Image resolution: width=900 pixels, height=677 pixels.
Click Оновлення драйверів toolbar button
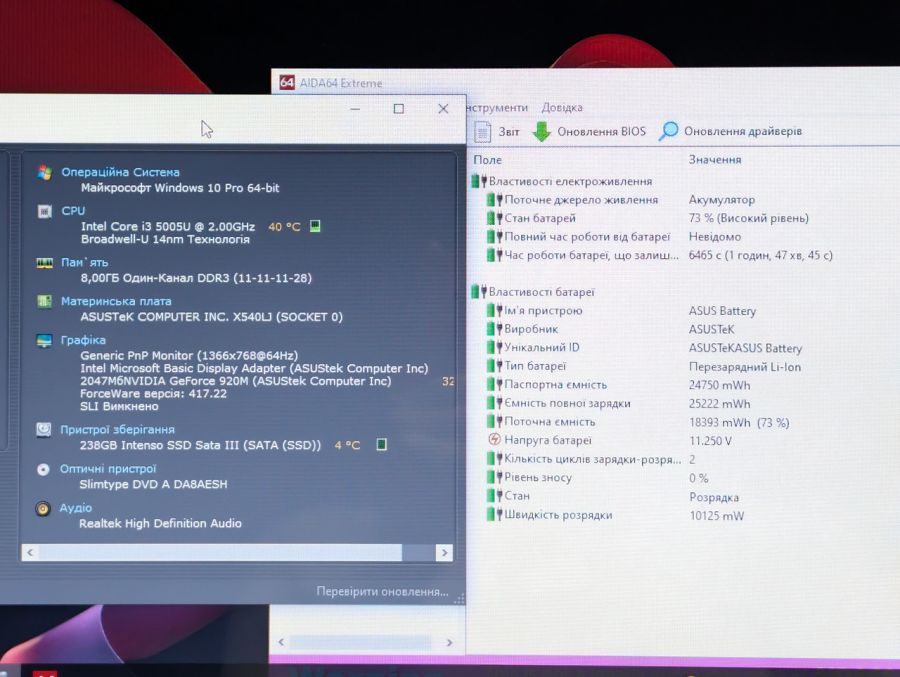click(x=730, y=131)
